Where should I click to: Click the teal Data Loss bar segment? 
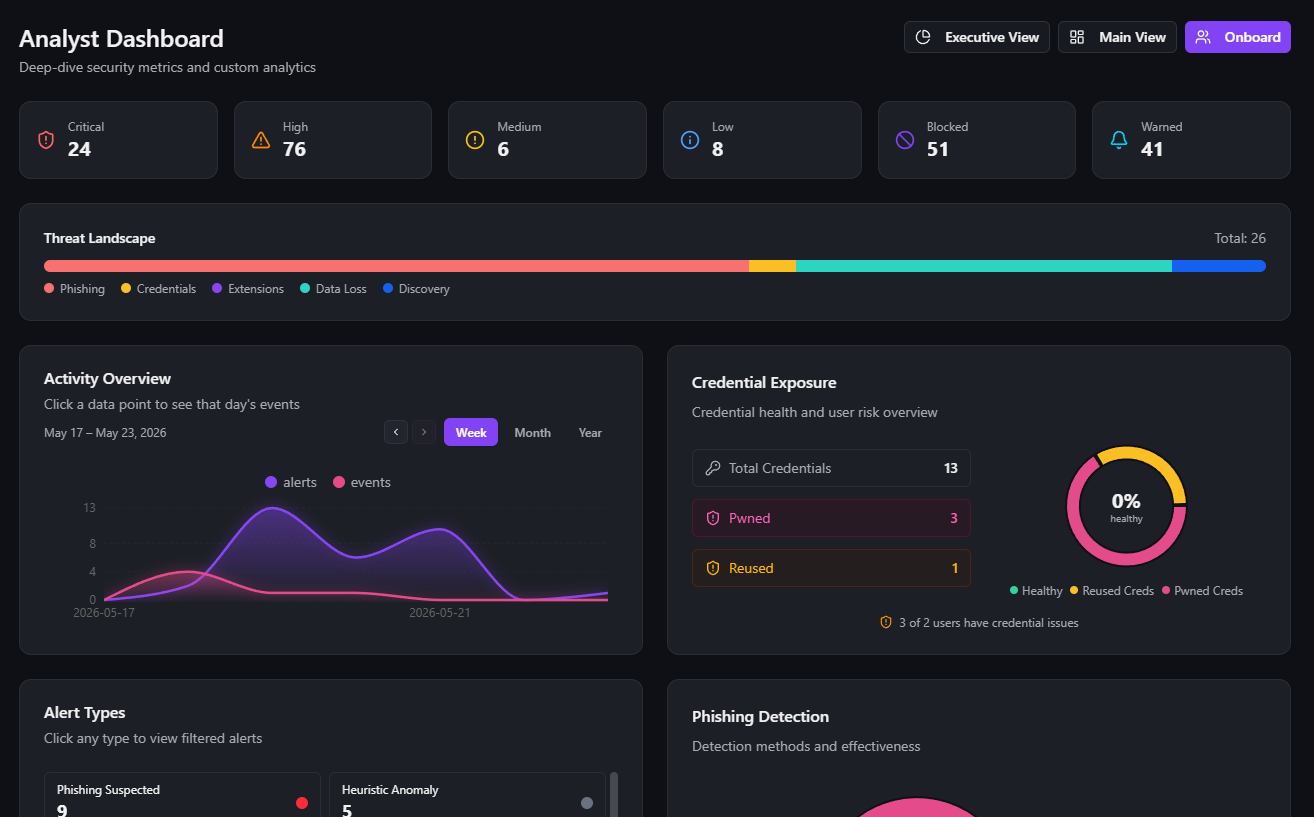[984, 266]
